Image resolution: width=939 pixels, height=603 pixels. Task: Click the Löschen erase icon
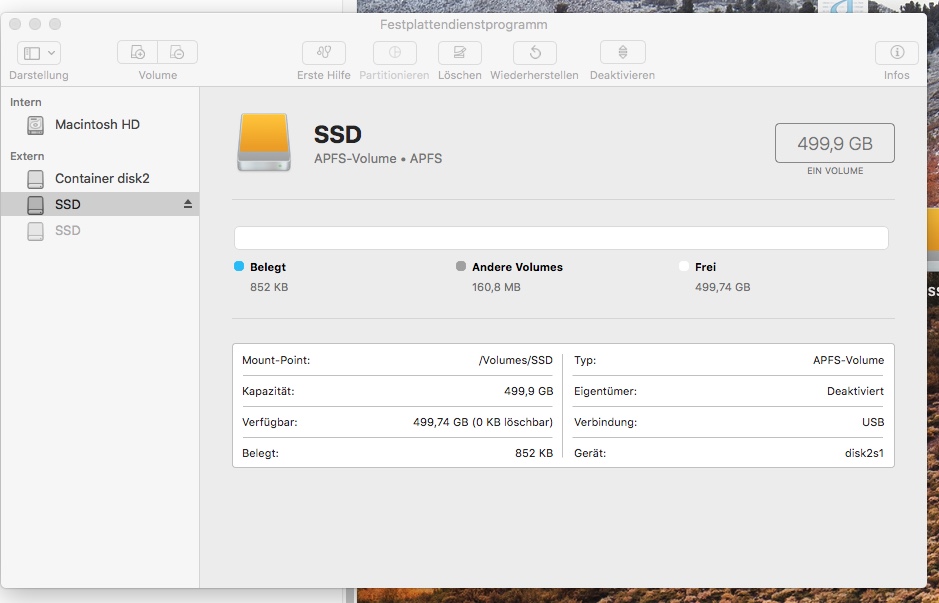[x=459, y=53]
